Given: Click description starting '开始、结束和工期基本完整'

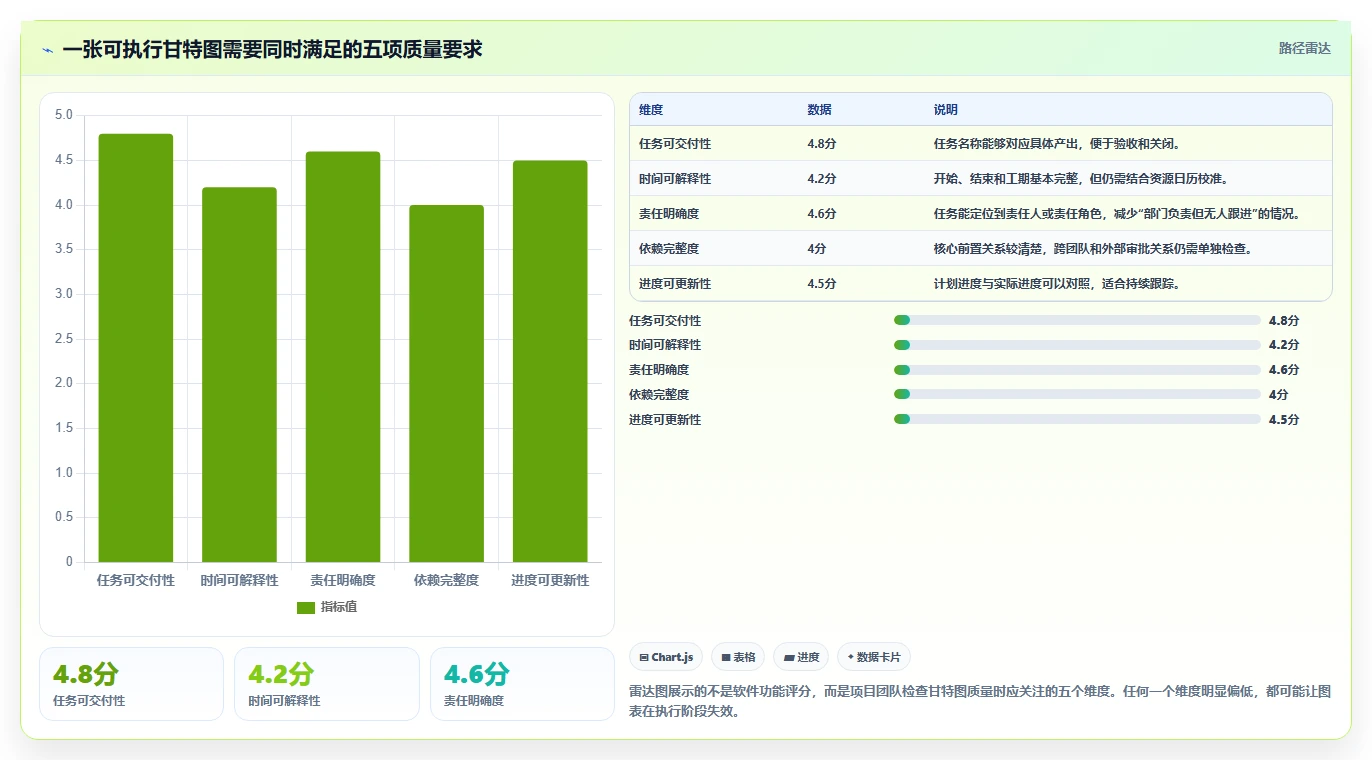Looking at the screenshot, I should click(1080, 179).
